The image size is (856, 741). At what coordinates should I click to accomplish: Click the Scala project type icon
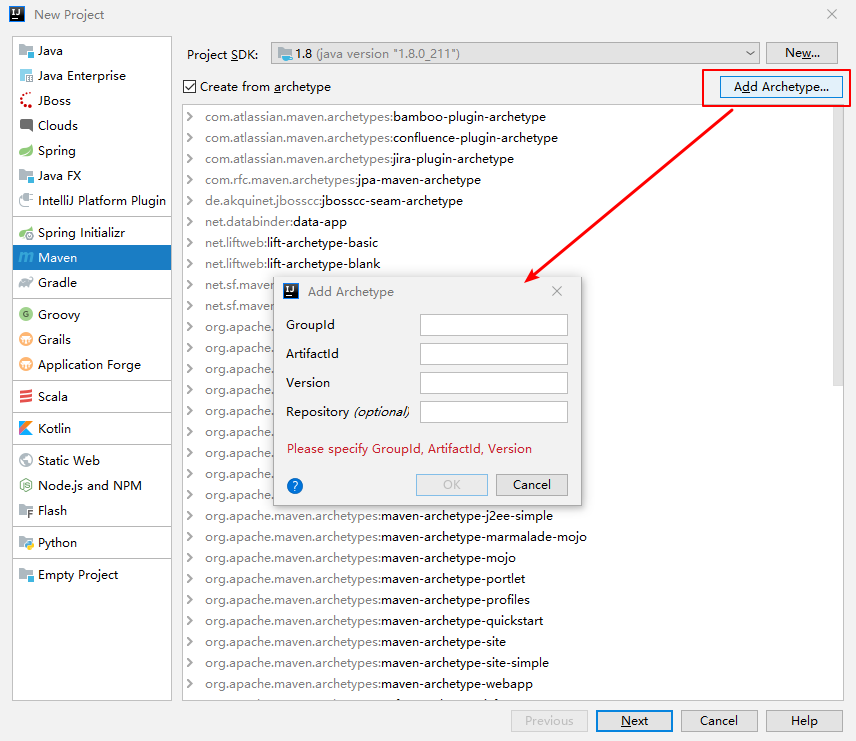tap(27, 397)
